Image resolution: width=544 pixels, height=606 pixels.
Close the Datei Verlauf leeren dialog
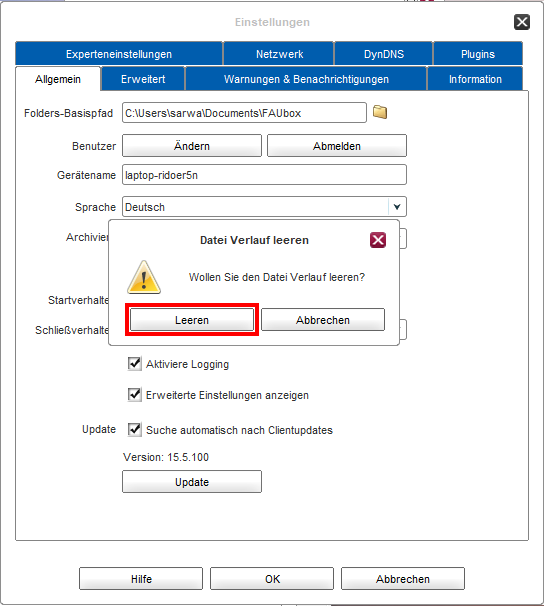(x=378, y=240)
